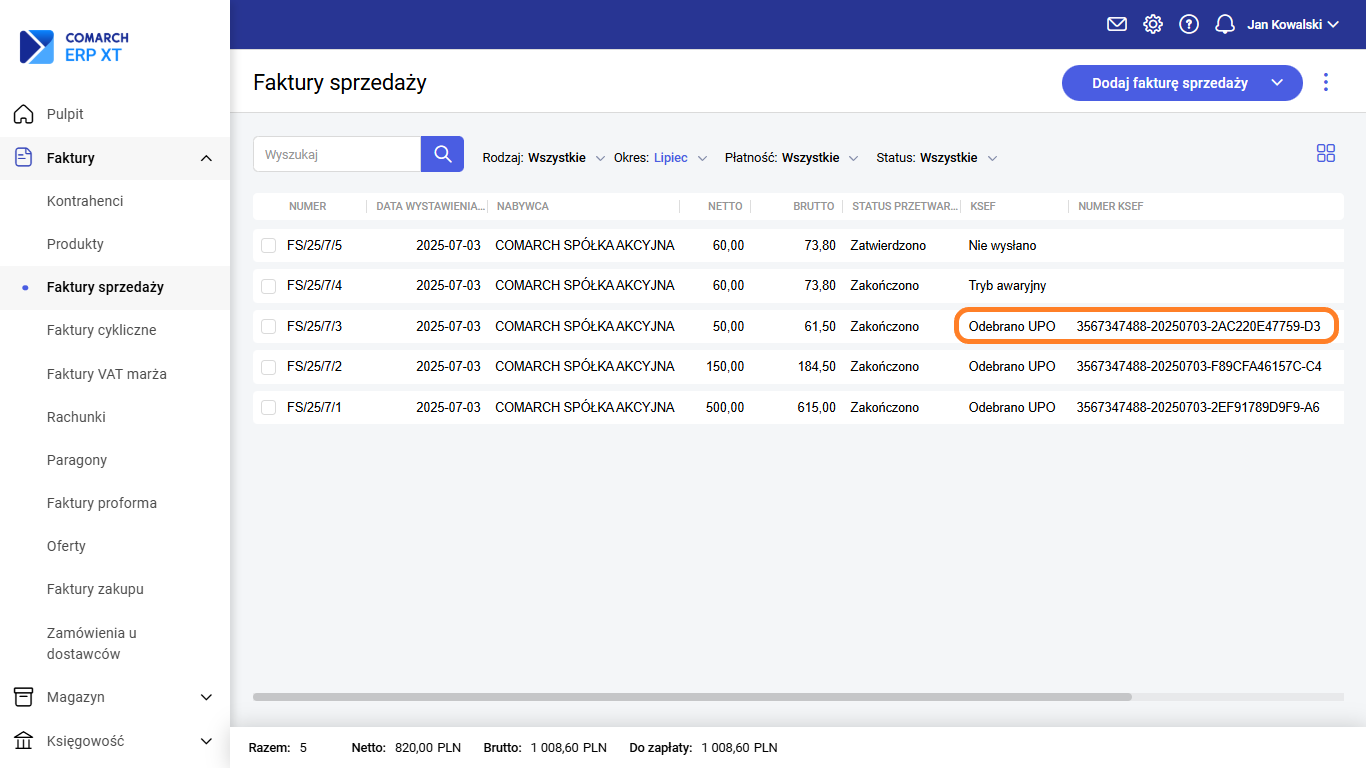Click the Wyszukaj search input field
The image size is (1366, 768).
337,154
